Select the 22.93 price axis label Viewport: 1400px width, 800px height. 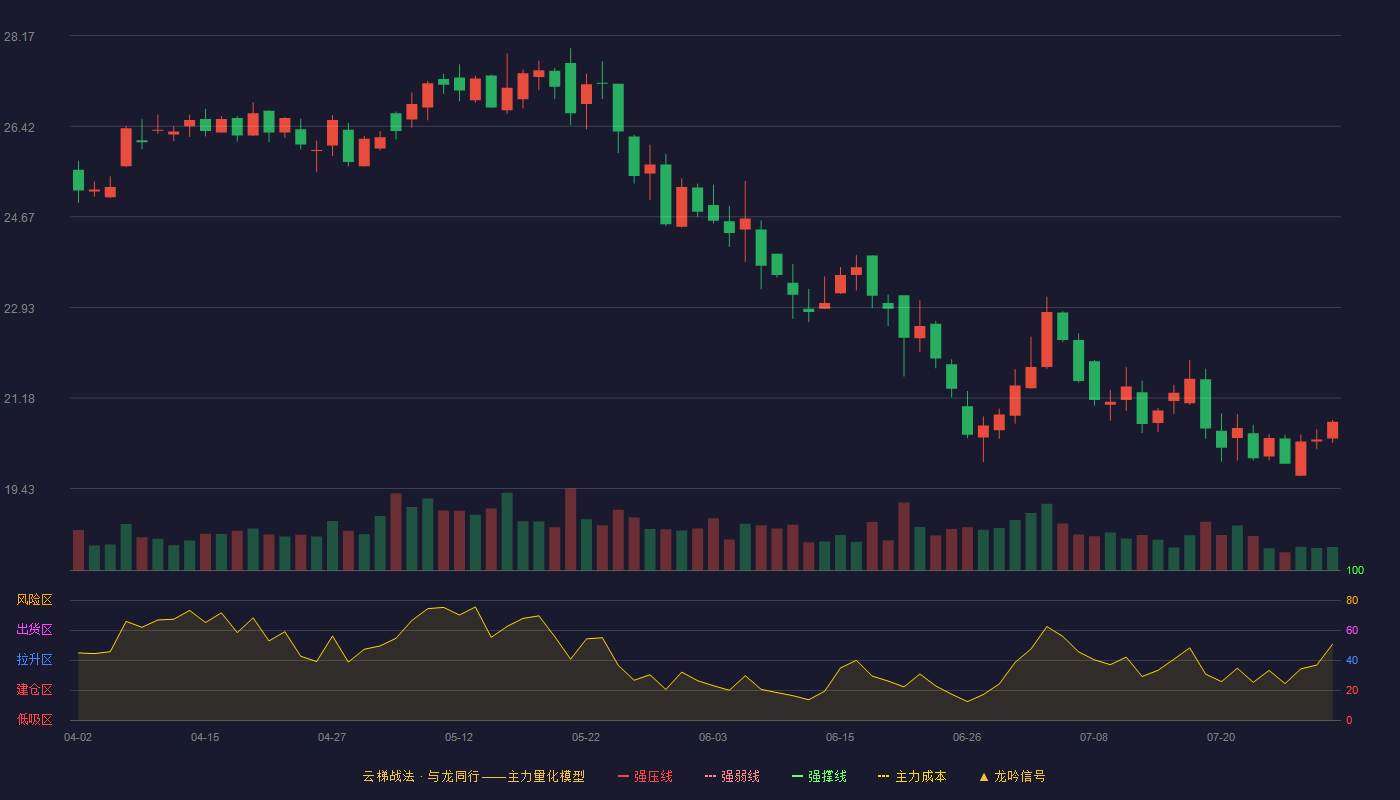[x=20, y=308]
